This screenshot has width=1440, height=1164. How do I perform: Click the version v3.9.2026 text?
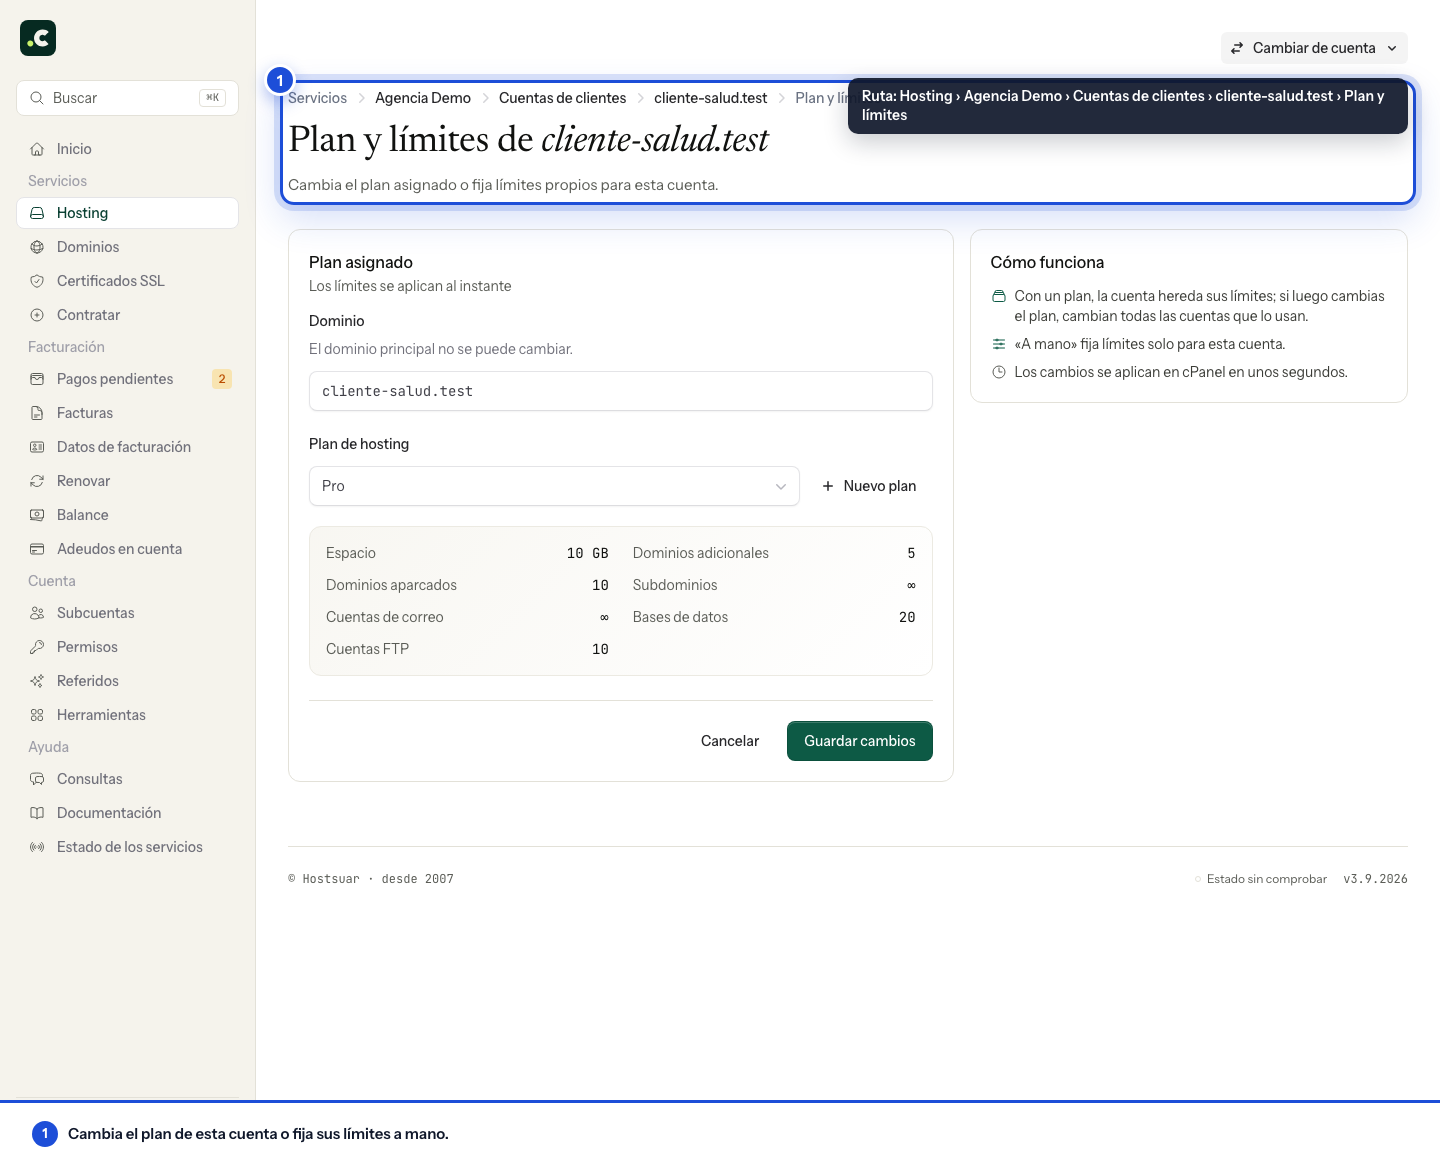(1375, 879)
